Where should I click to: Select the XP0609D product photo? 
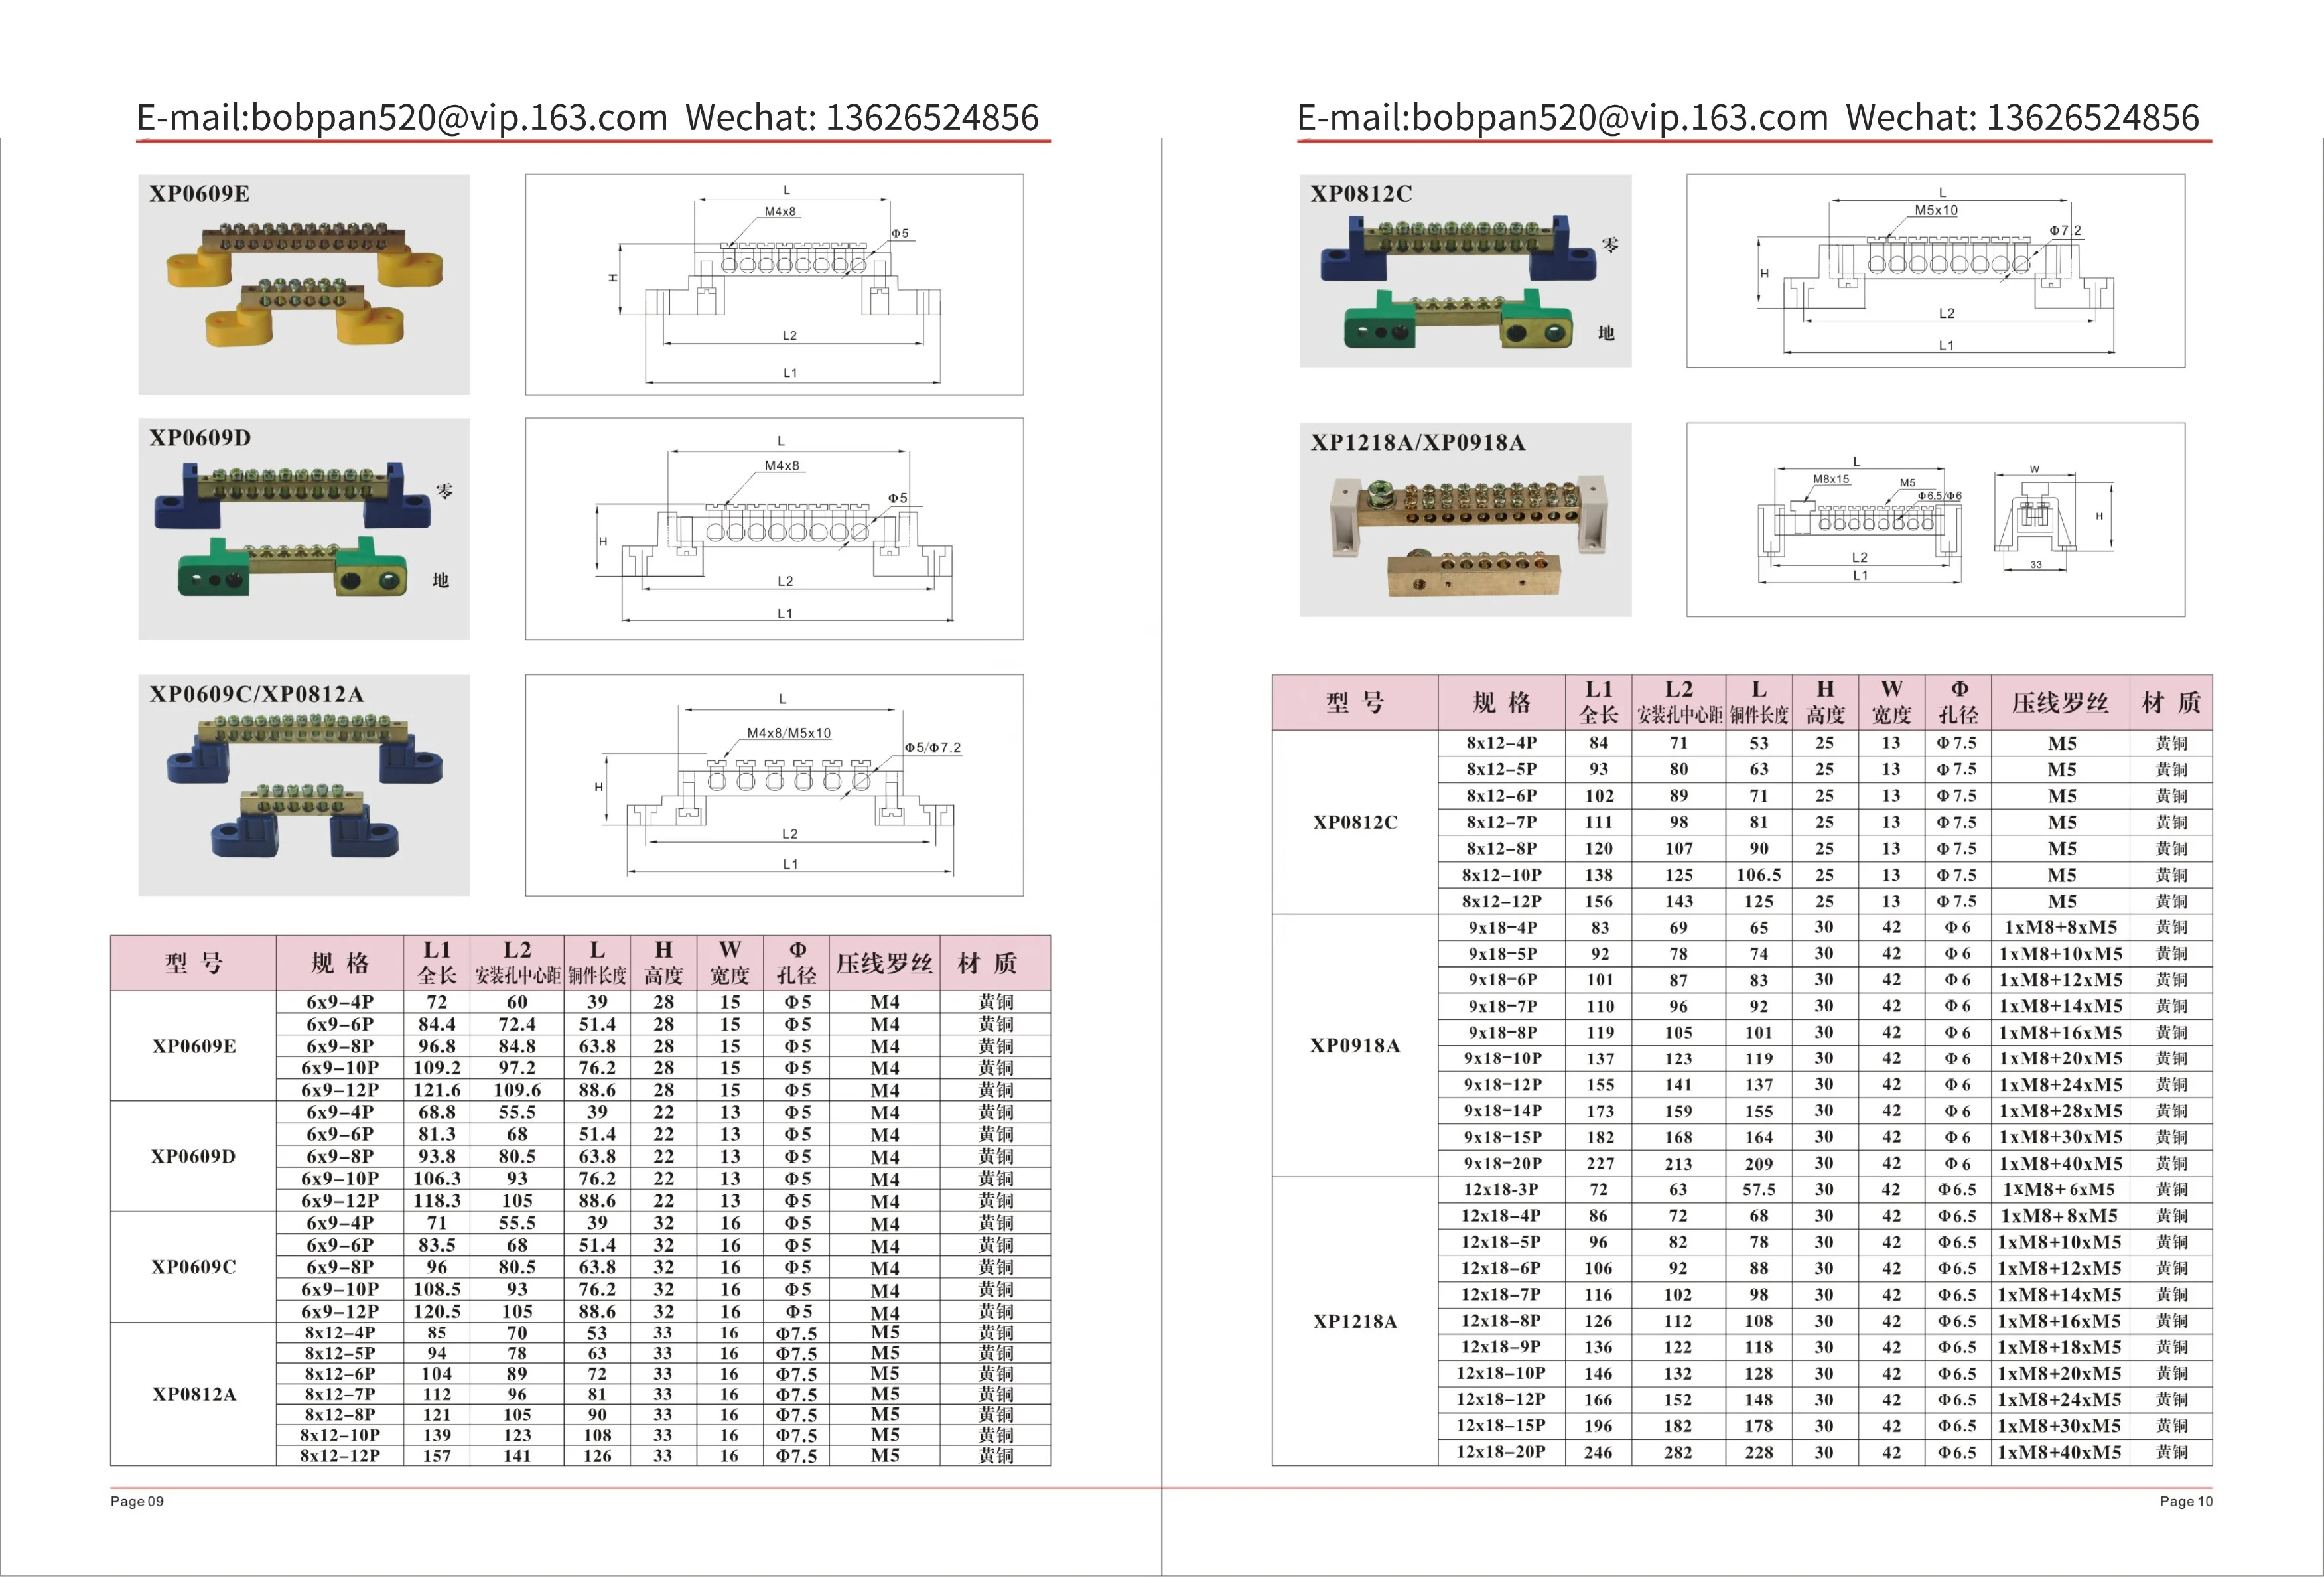tap(304, 528)
